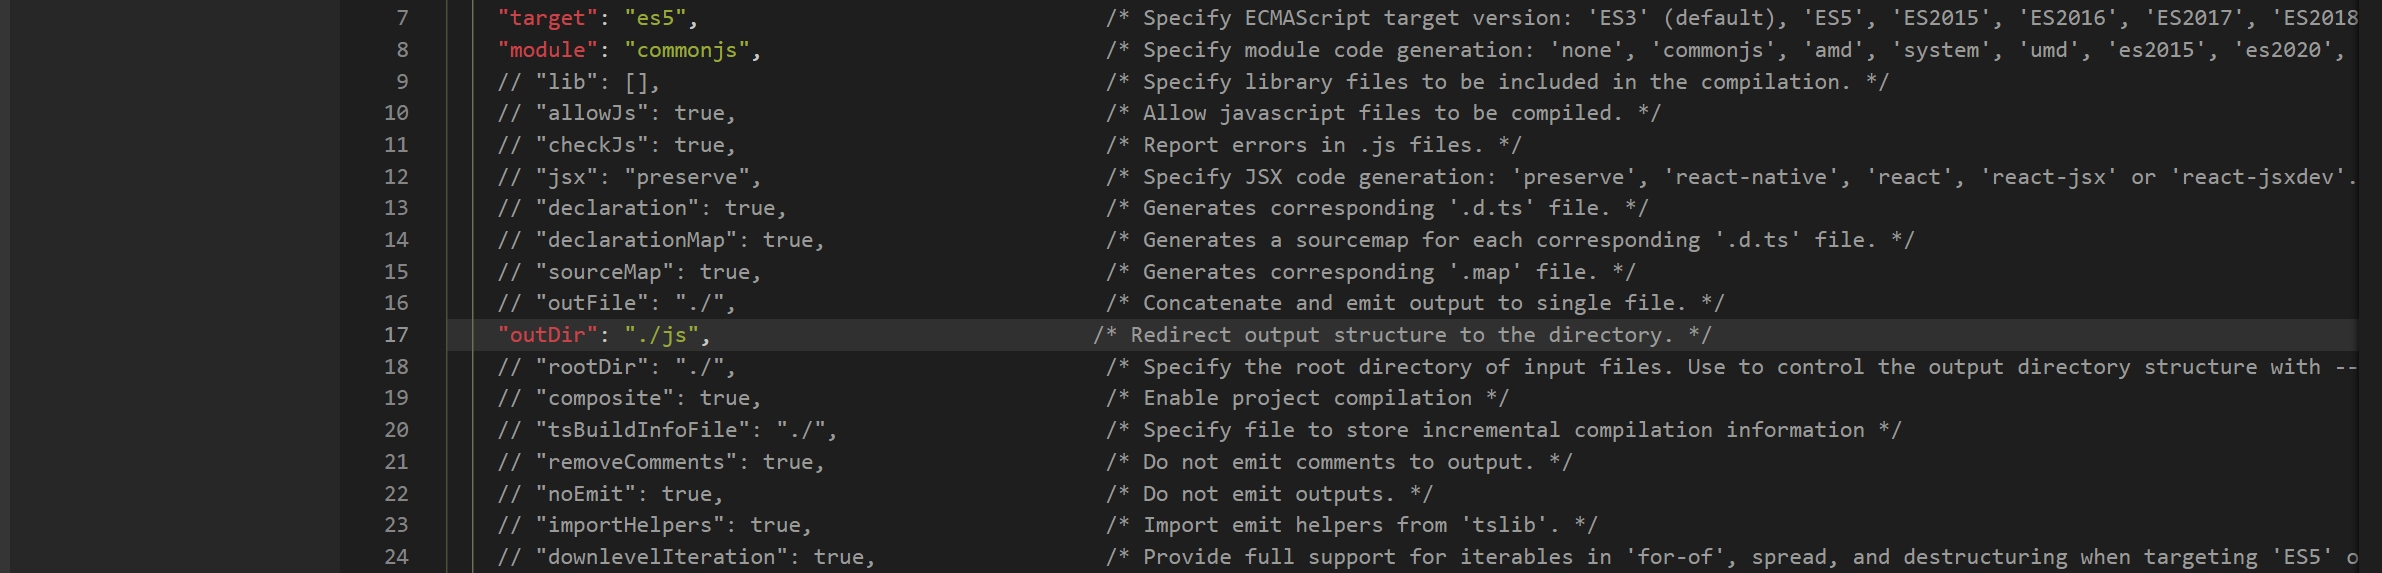The height and width of the screenshot is (573, 2382).
Task: Click the "Specify module code generation" comment
Action: pos(1725,50)
